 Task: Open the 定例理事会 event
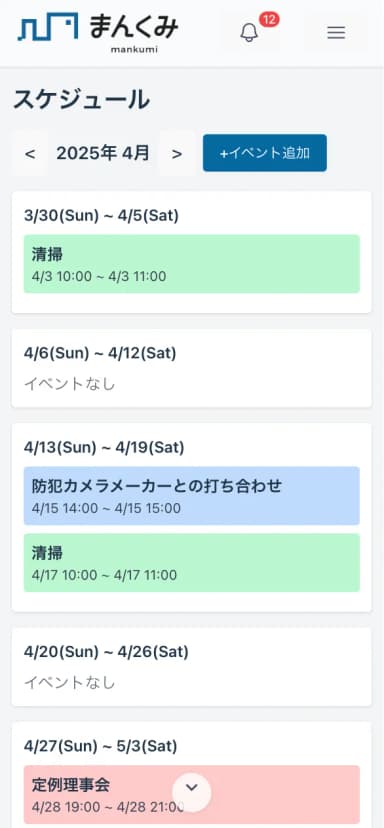[192, 794]
